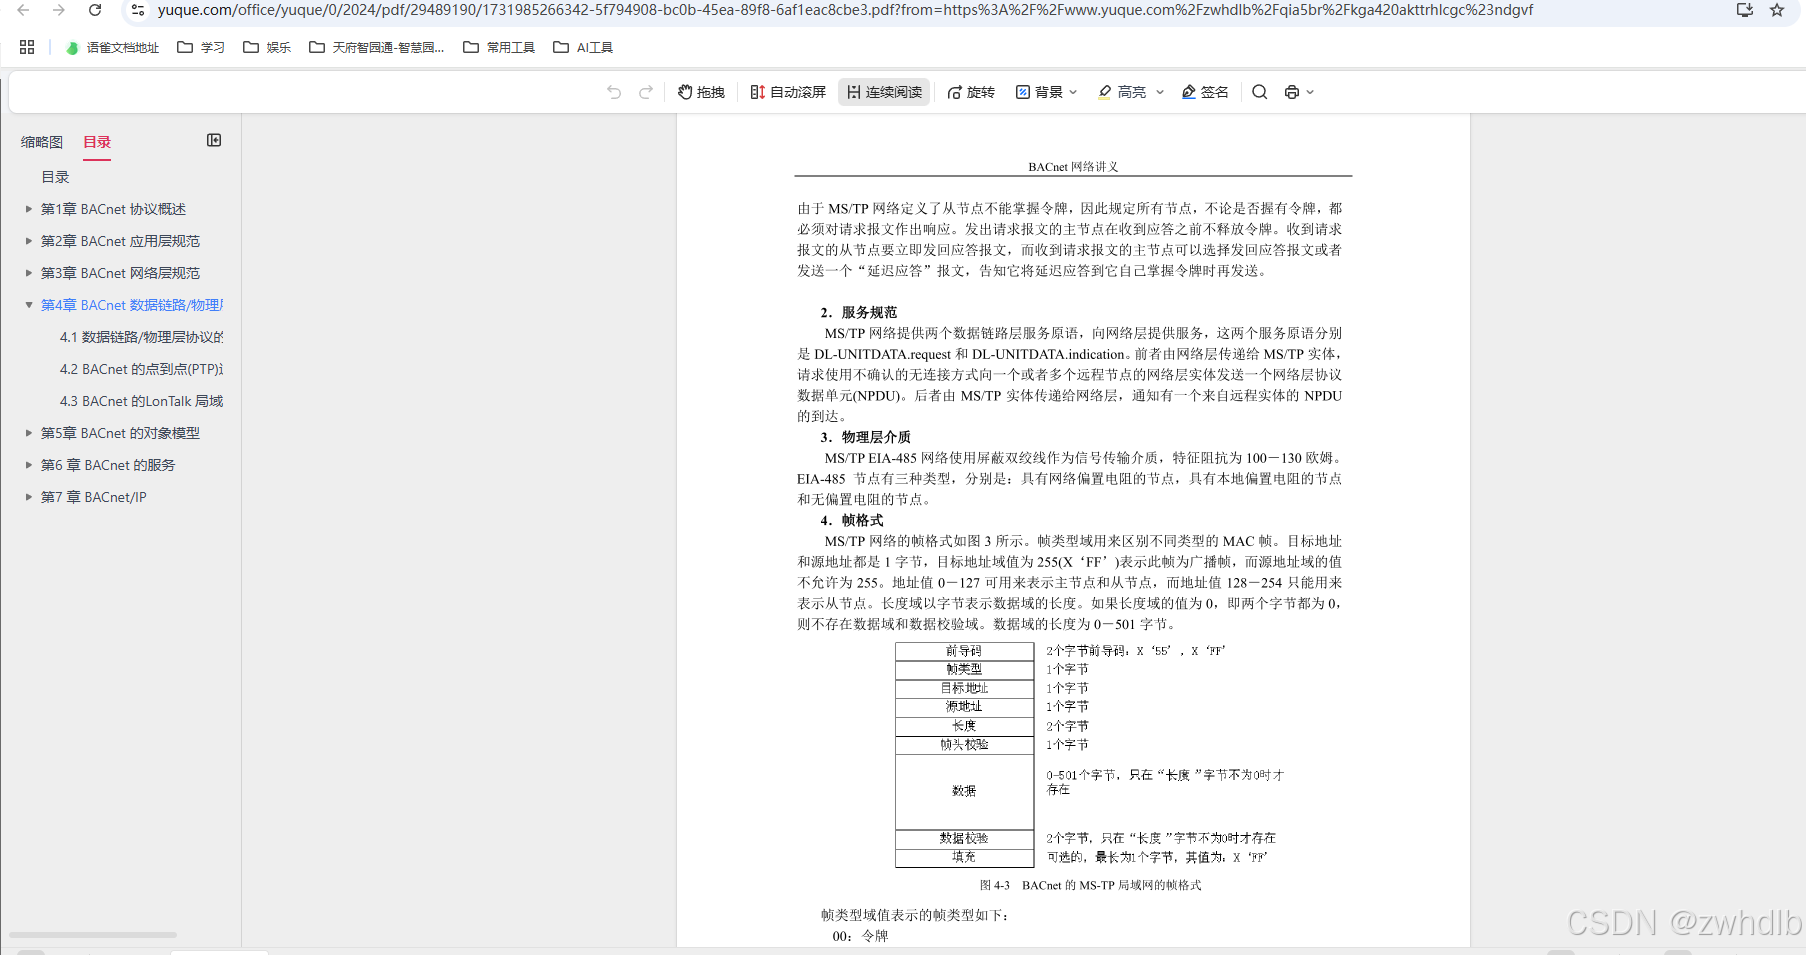Switch to 缩略图 thumbnails tab
1806x955 pixels.
[42, 142]
